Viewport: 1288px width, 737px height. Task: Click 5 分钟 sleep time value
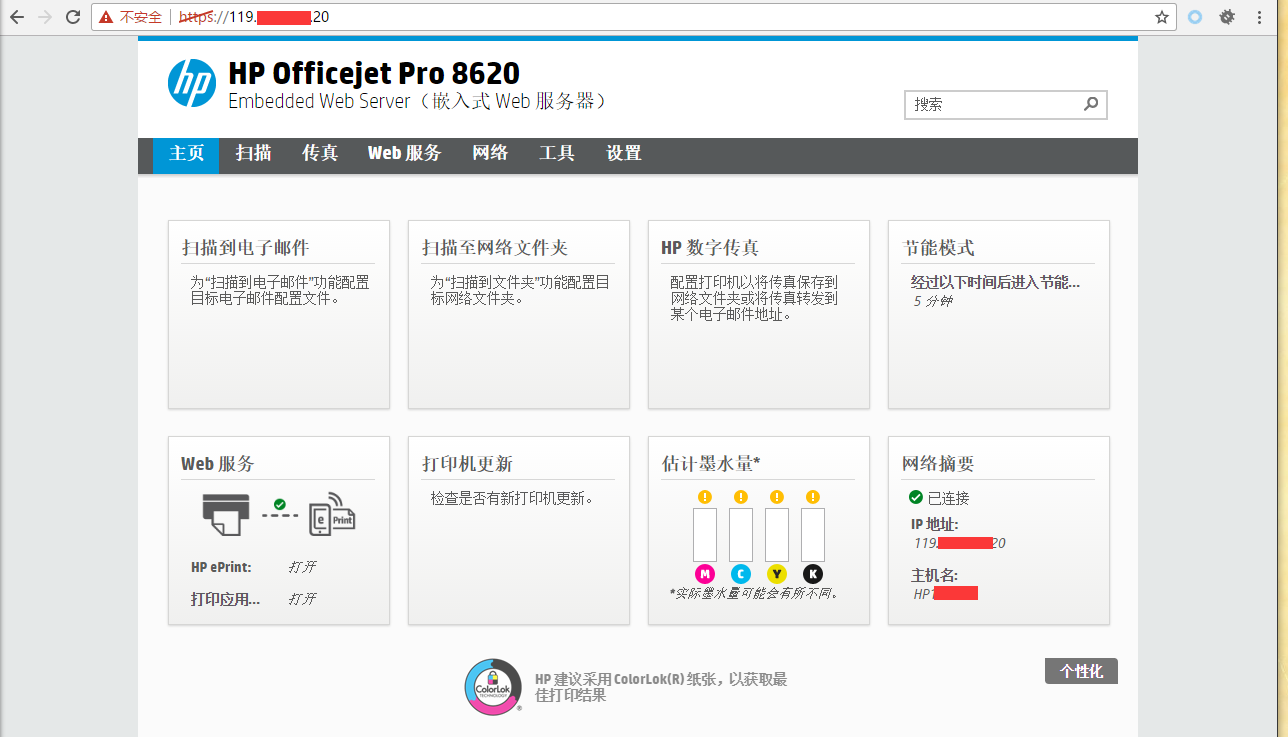[932, 301]
